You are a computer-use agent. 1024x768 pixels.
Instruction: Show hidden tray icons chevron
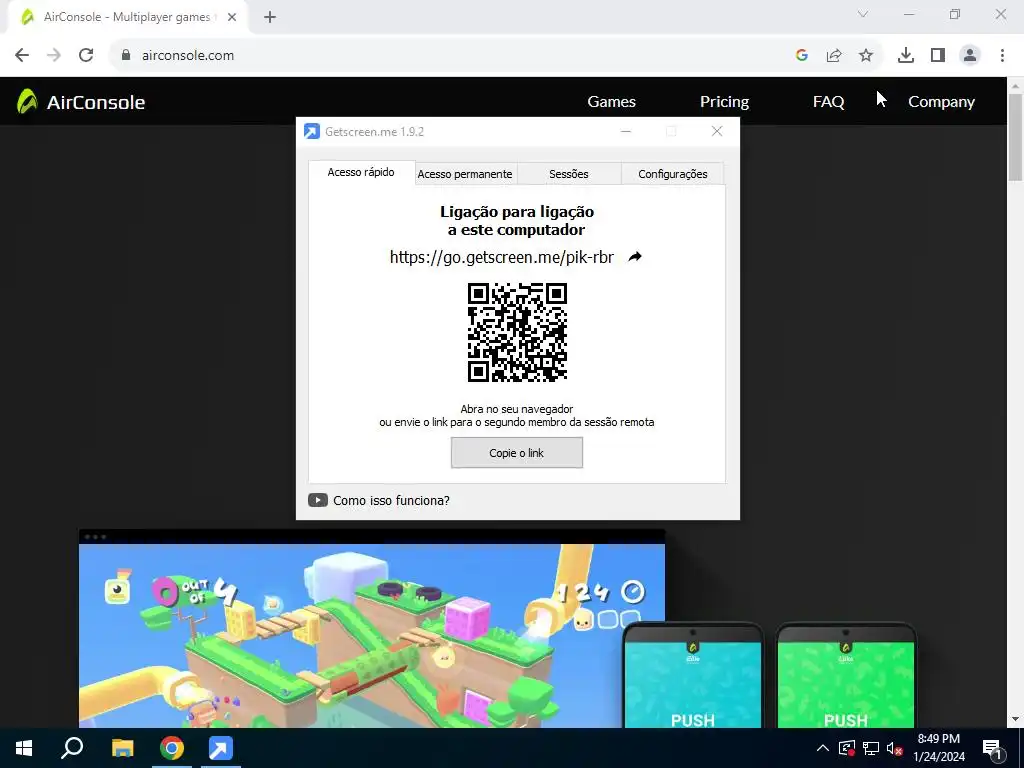pyautogui.click(x=823, y=748)
